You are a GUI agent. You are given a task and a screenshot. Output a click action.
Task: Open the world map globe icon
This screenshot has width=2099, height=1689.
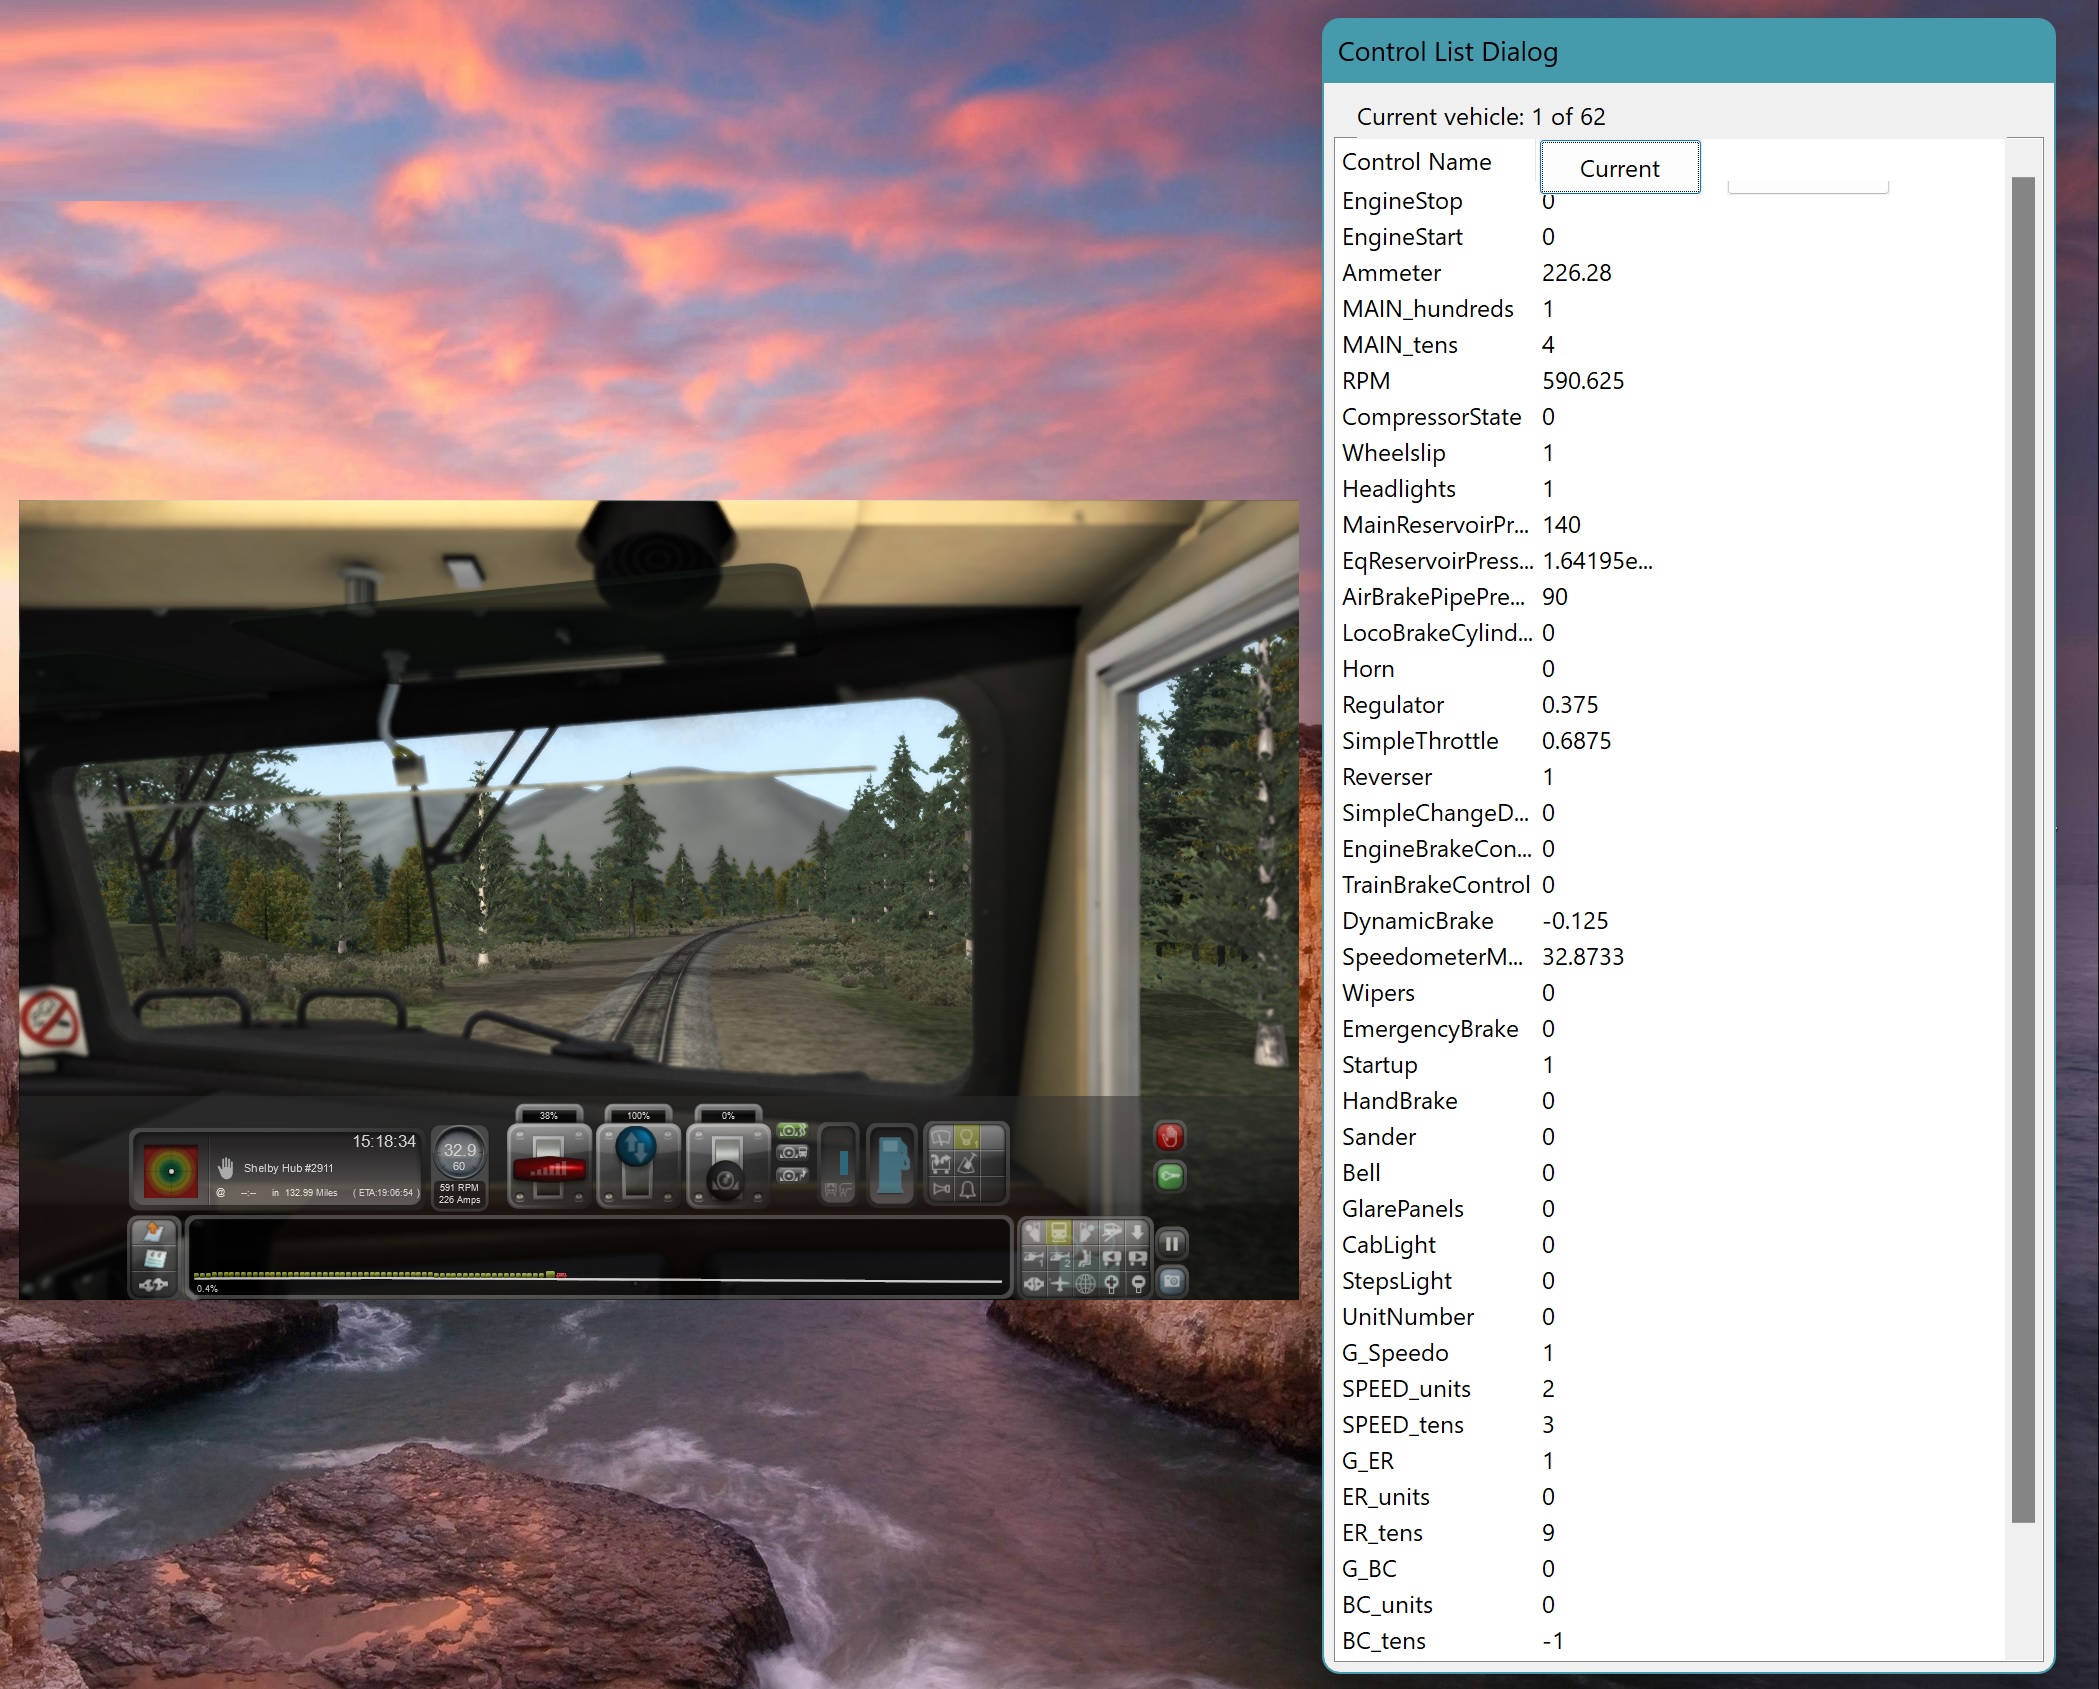(x=1085, y=1283)
